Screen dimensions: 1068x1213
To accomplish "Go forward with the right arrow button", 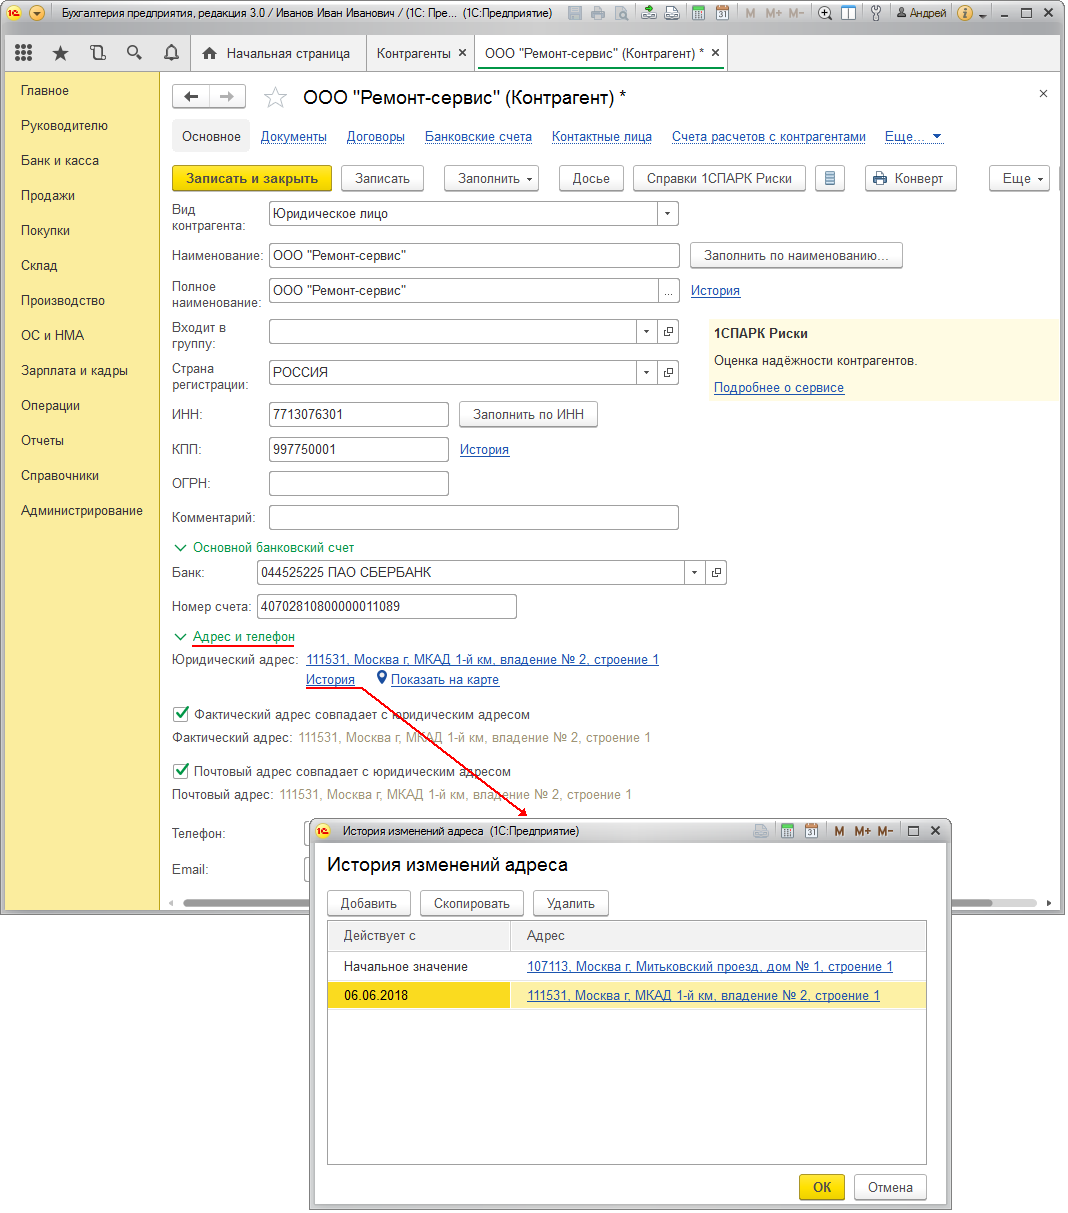I will (x=227, y=96).
